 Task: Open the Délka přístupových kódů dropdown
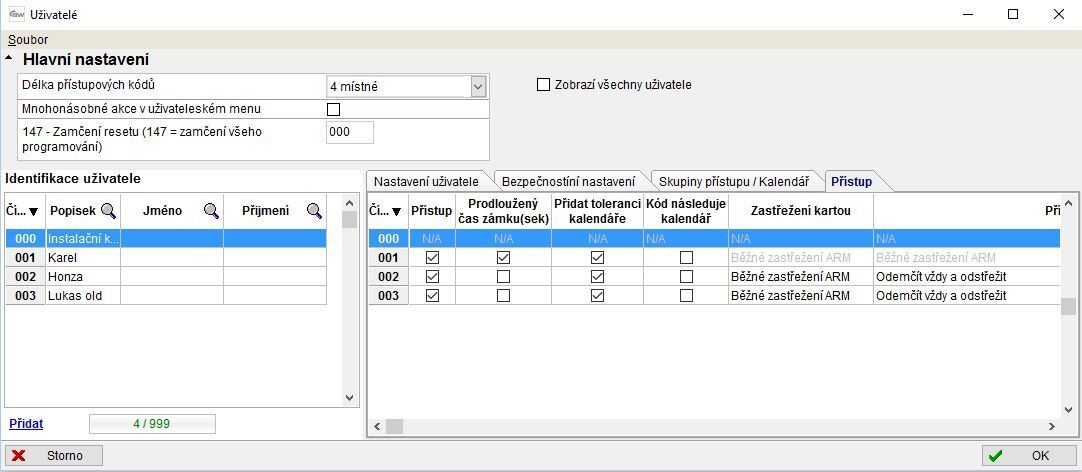(478, 87)
